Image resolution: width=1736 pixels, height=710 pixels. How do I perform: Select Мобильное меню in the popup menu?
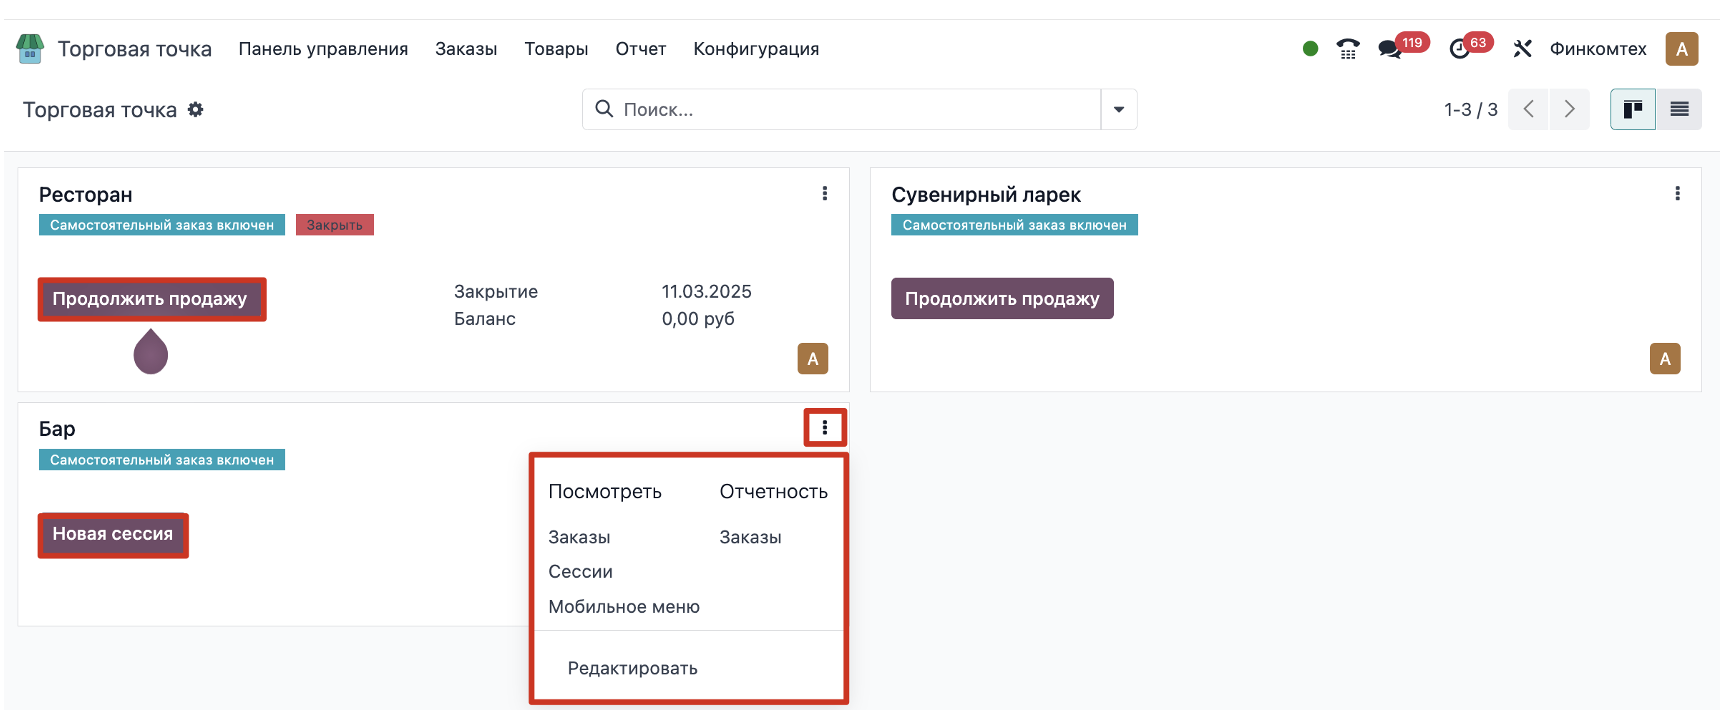point(624,607)
